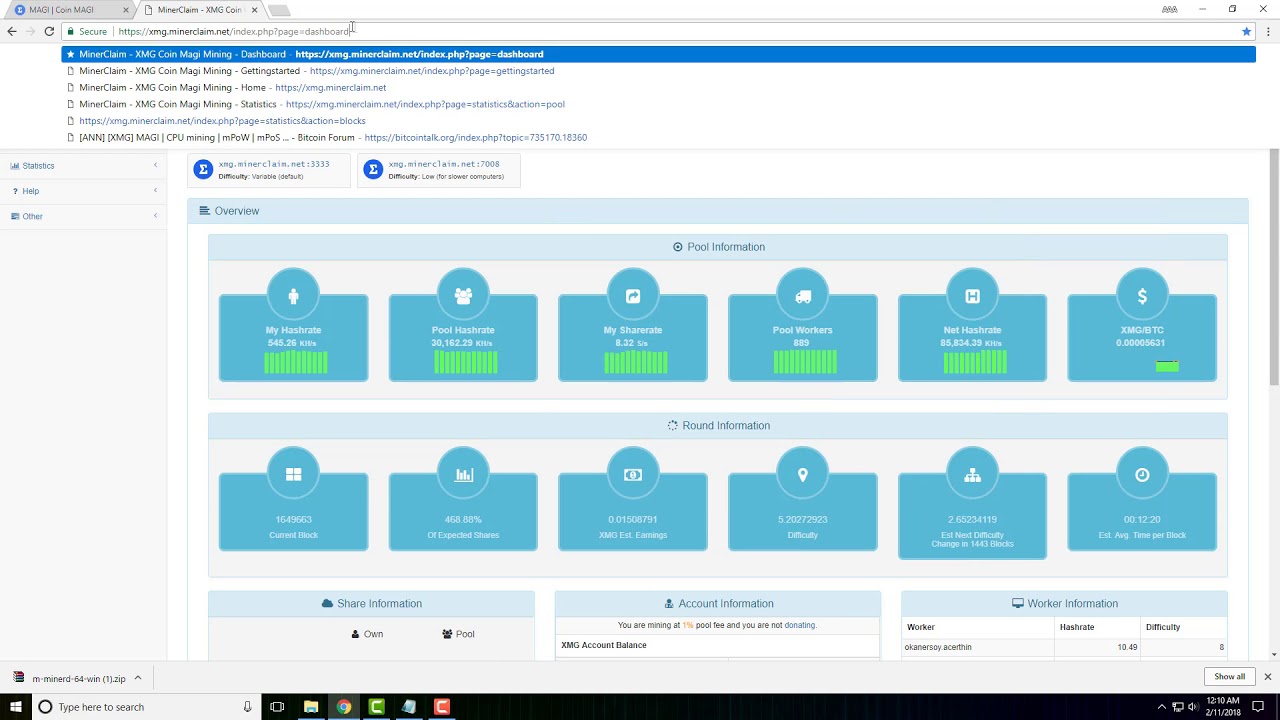
Task: Click Show all downloads button
Action: coord(1229,677)
